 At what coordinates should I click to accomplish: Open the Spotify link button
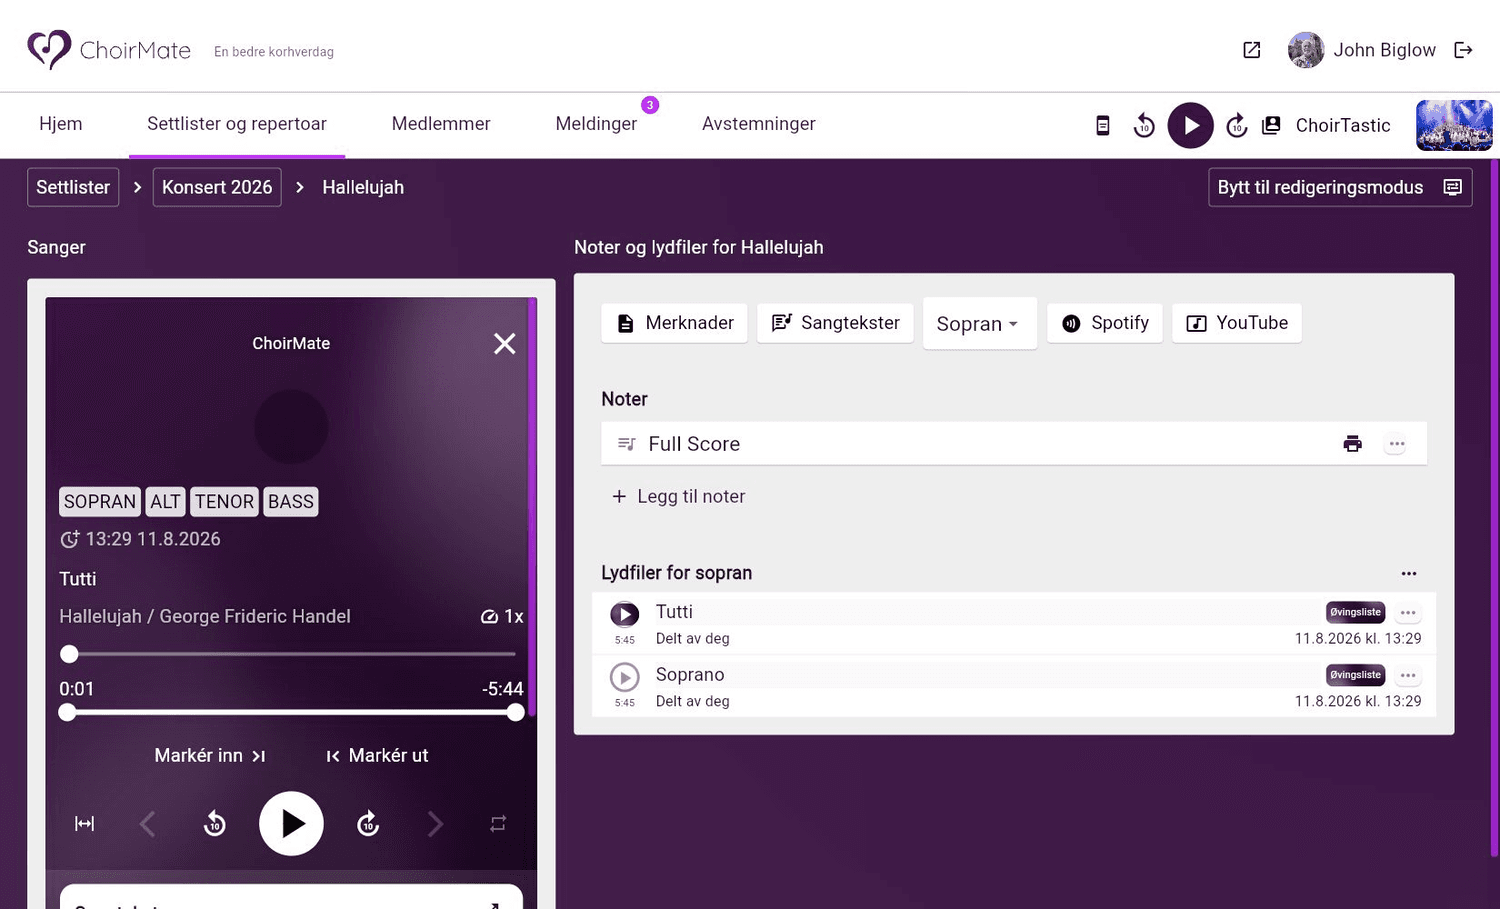[1105, 323]
